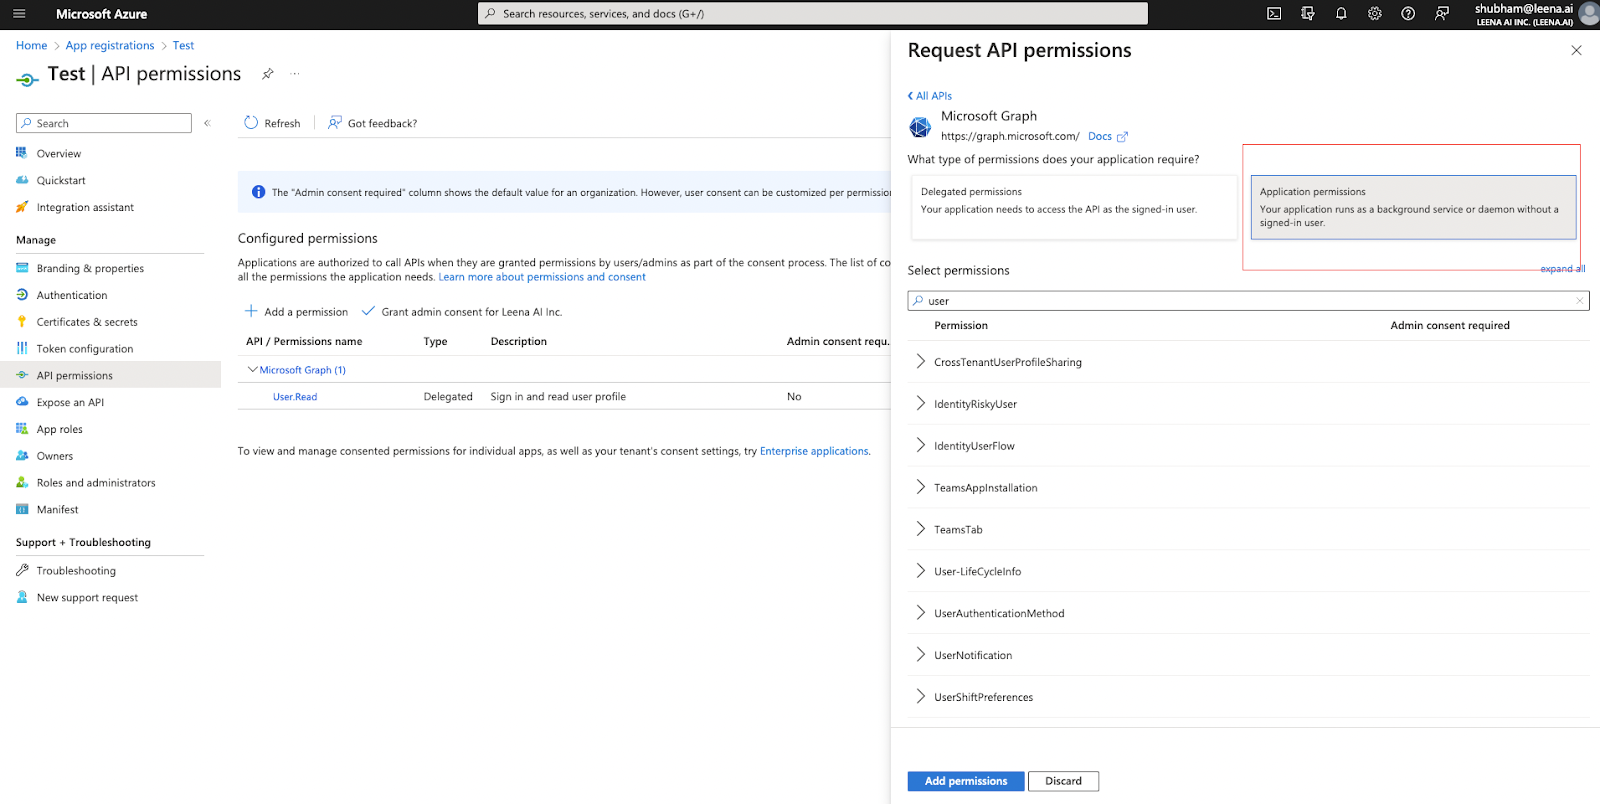Open the Directories and subscriptions filter icon
This screenshot has height=804, width=1600.
pyautogui.click(x=1307, y=14)
